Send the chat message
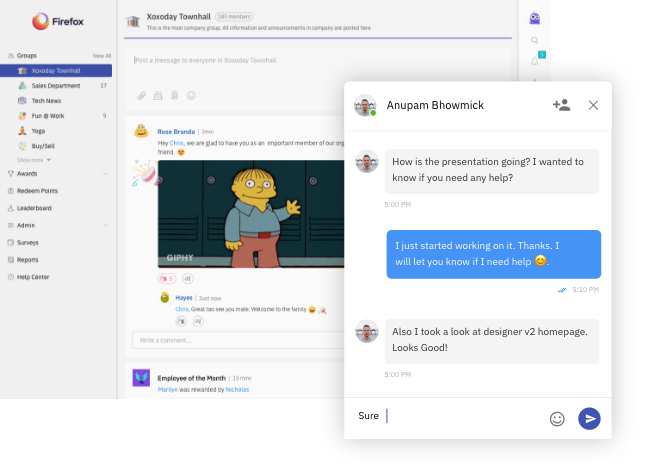648x475 pixels. tap(589, 419)
